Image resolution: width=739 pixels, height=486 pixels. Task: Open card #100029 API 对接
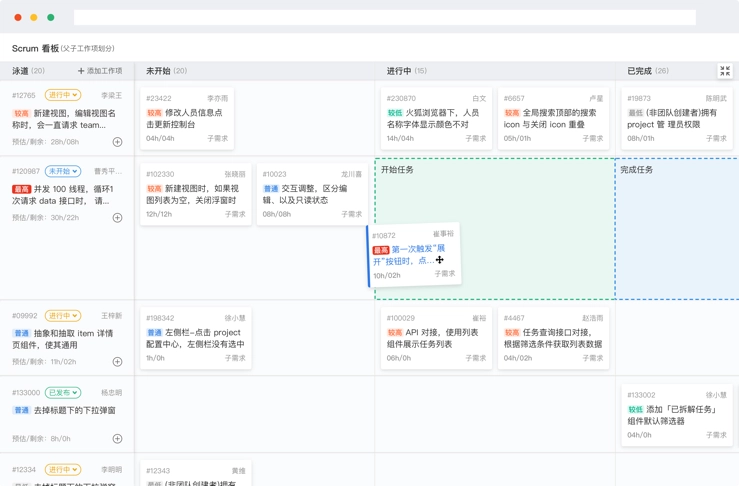pyautogui.click(x=436, y=338)
